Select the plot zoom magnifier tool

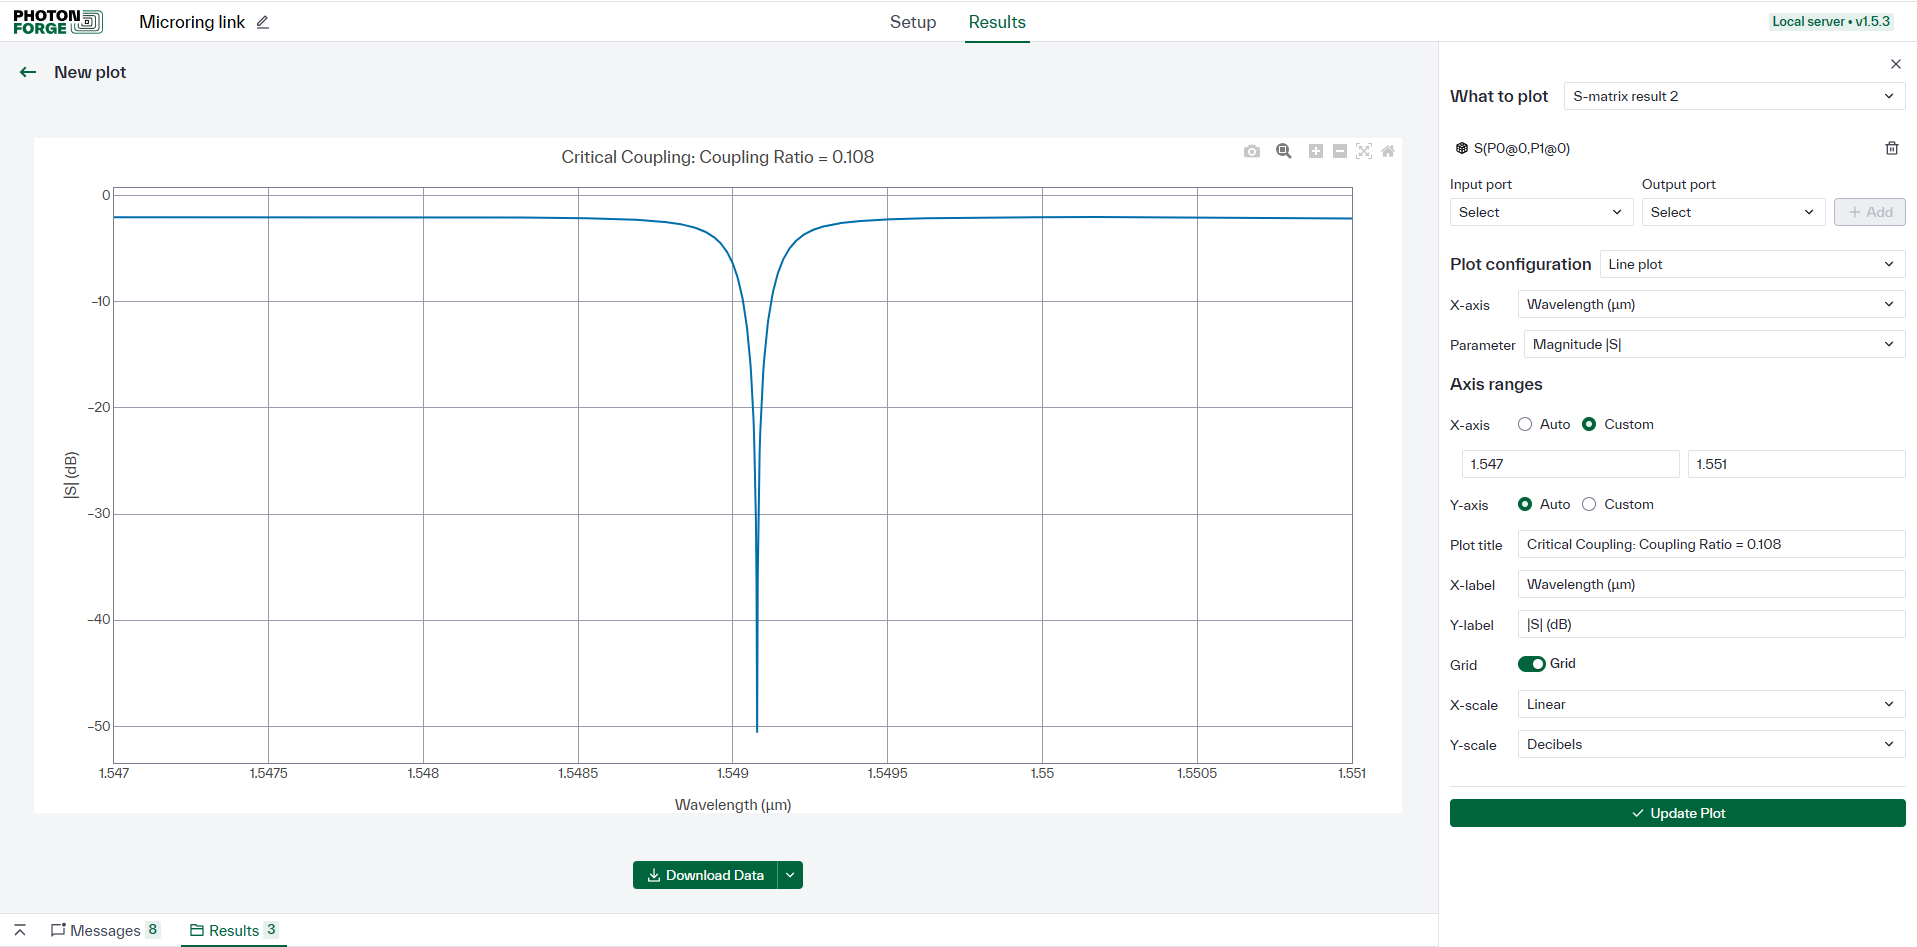click(1284, 151)
